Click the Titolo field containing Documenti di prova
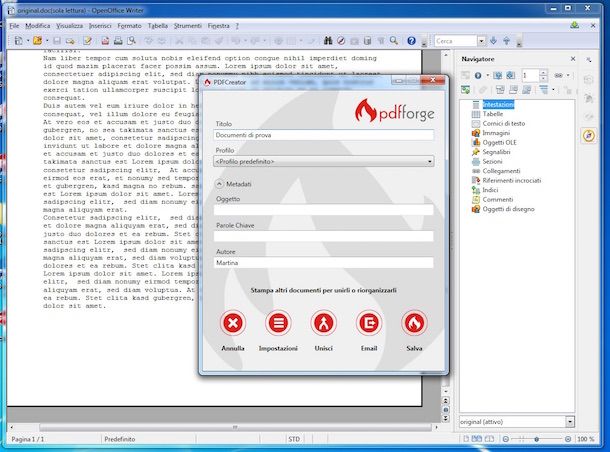This screenshot has width=610, height=452. pos(324,135)
